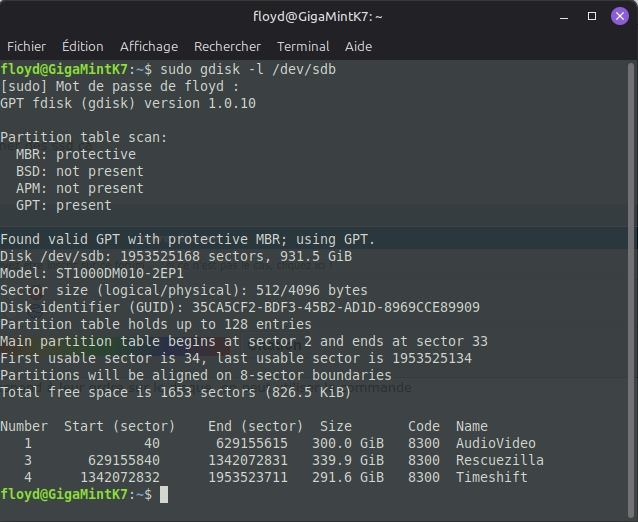The height and width of the screenshot is (522, 638).
Task: Open the Affichage menu
Action: [149, 46]
